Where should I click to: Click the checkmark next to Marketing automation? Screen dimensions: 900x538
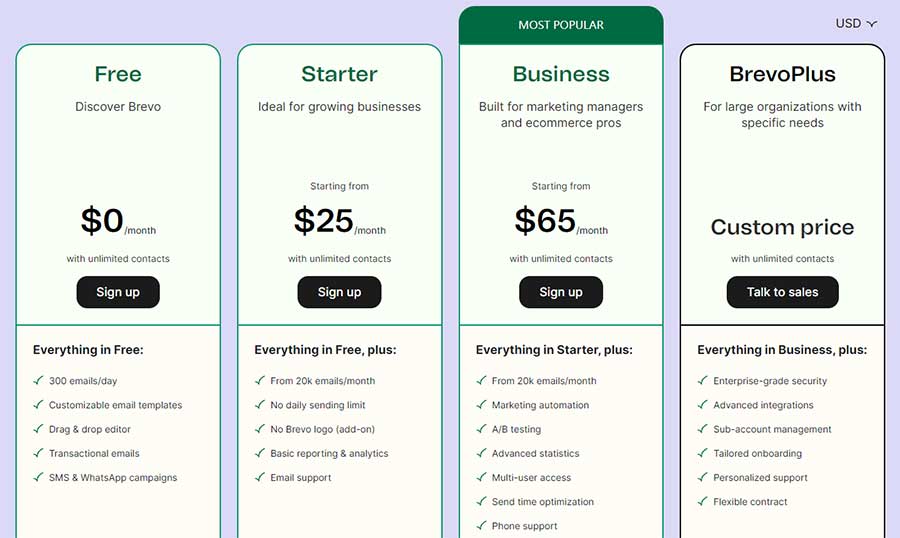(x=482, y=404)
